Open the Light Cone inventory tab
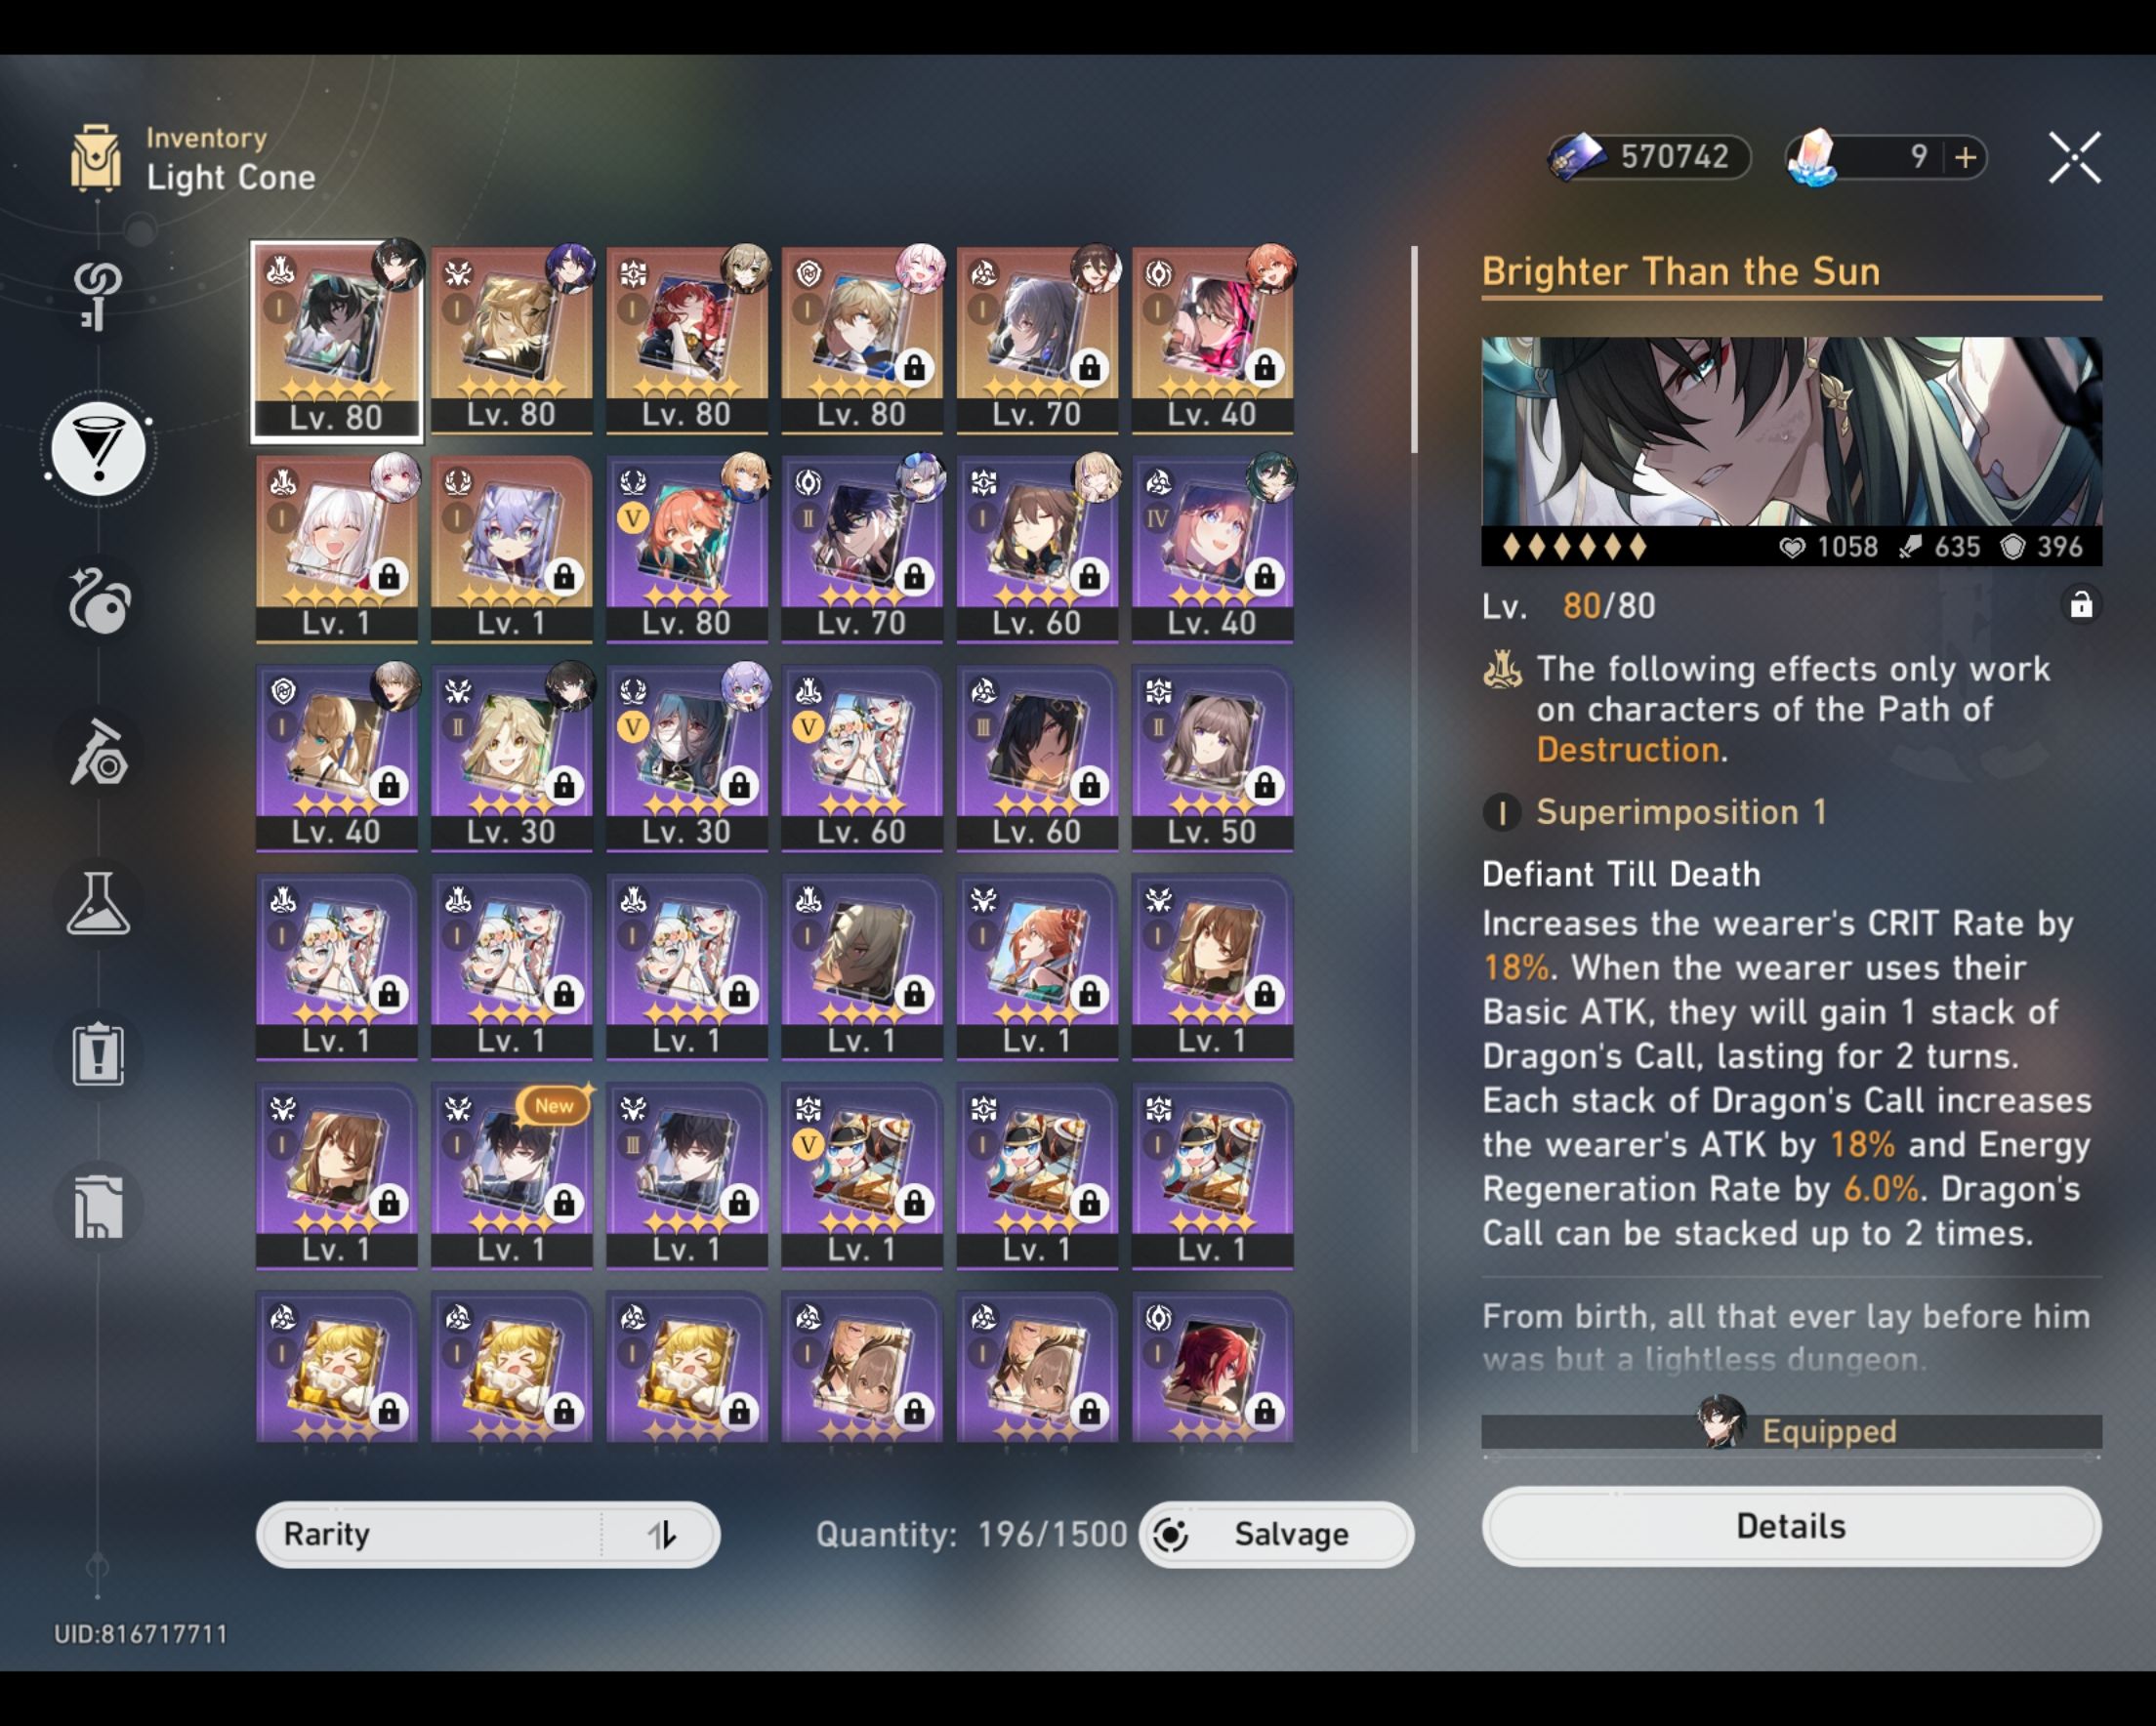 coord(98,448)
